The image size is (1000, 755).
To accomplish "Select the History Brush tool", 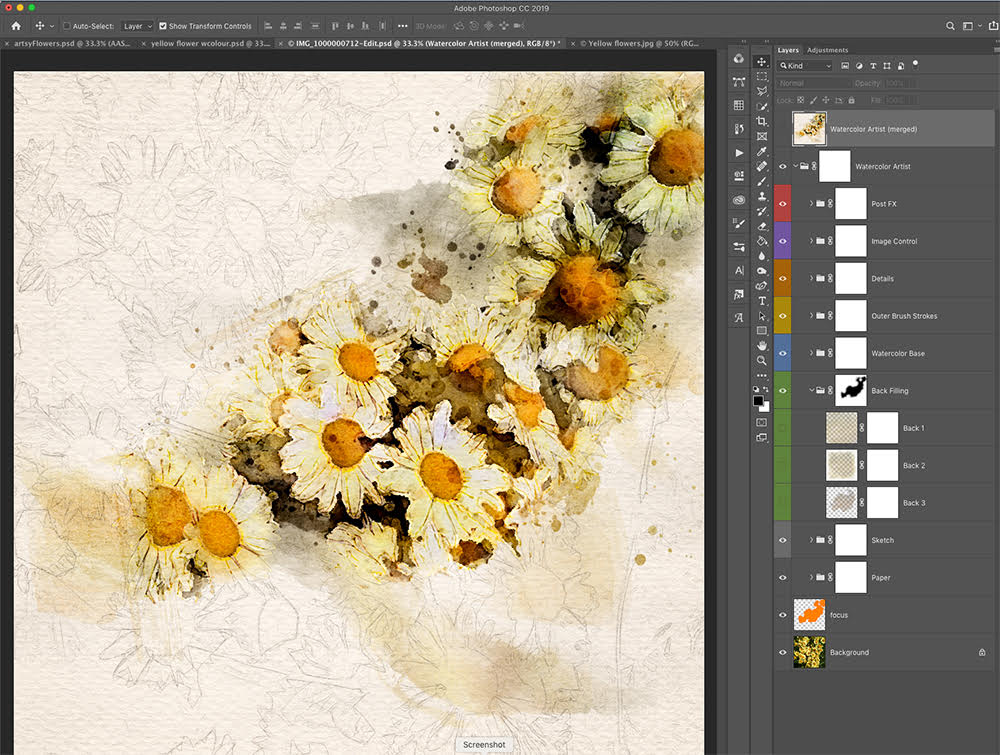I will (x=761, y=211).
